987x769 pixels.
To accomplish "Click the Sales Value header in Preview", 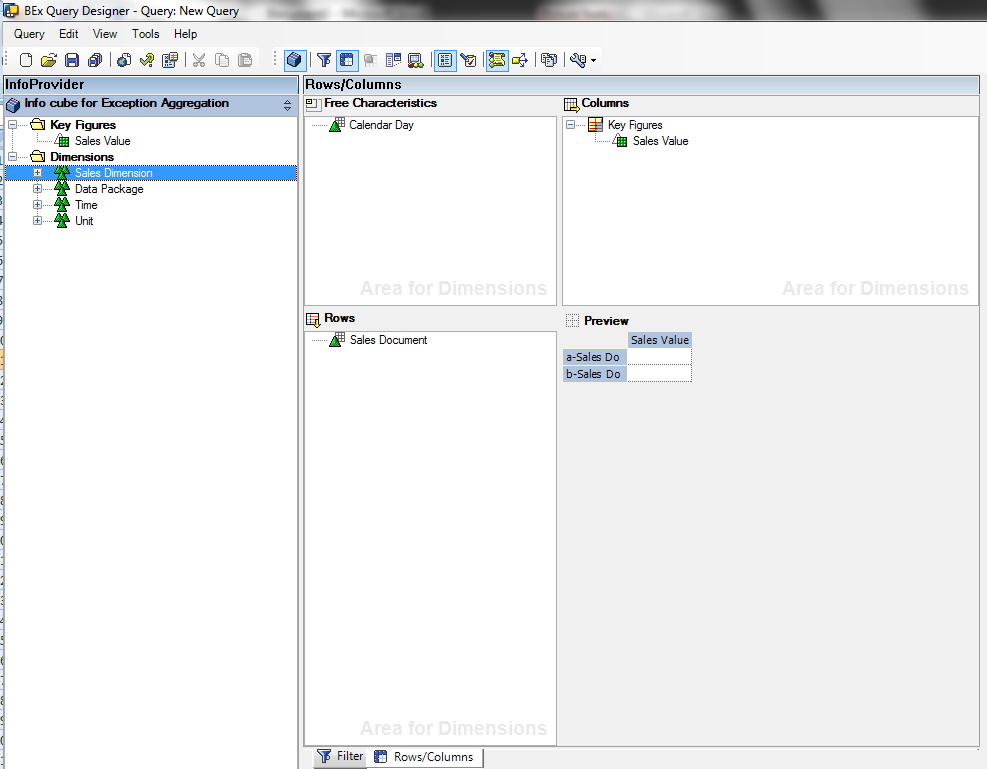I will point(660,340).
